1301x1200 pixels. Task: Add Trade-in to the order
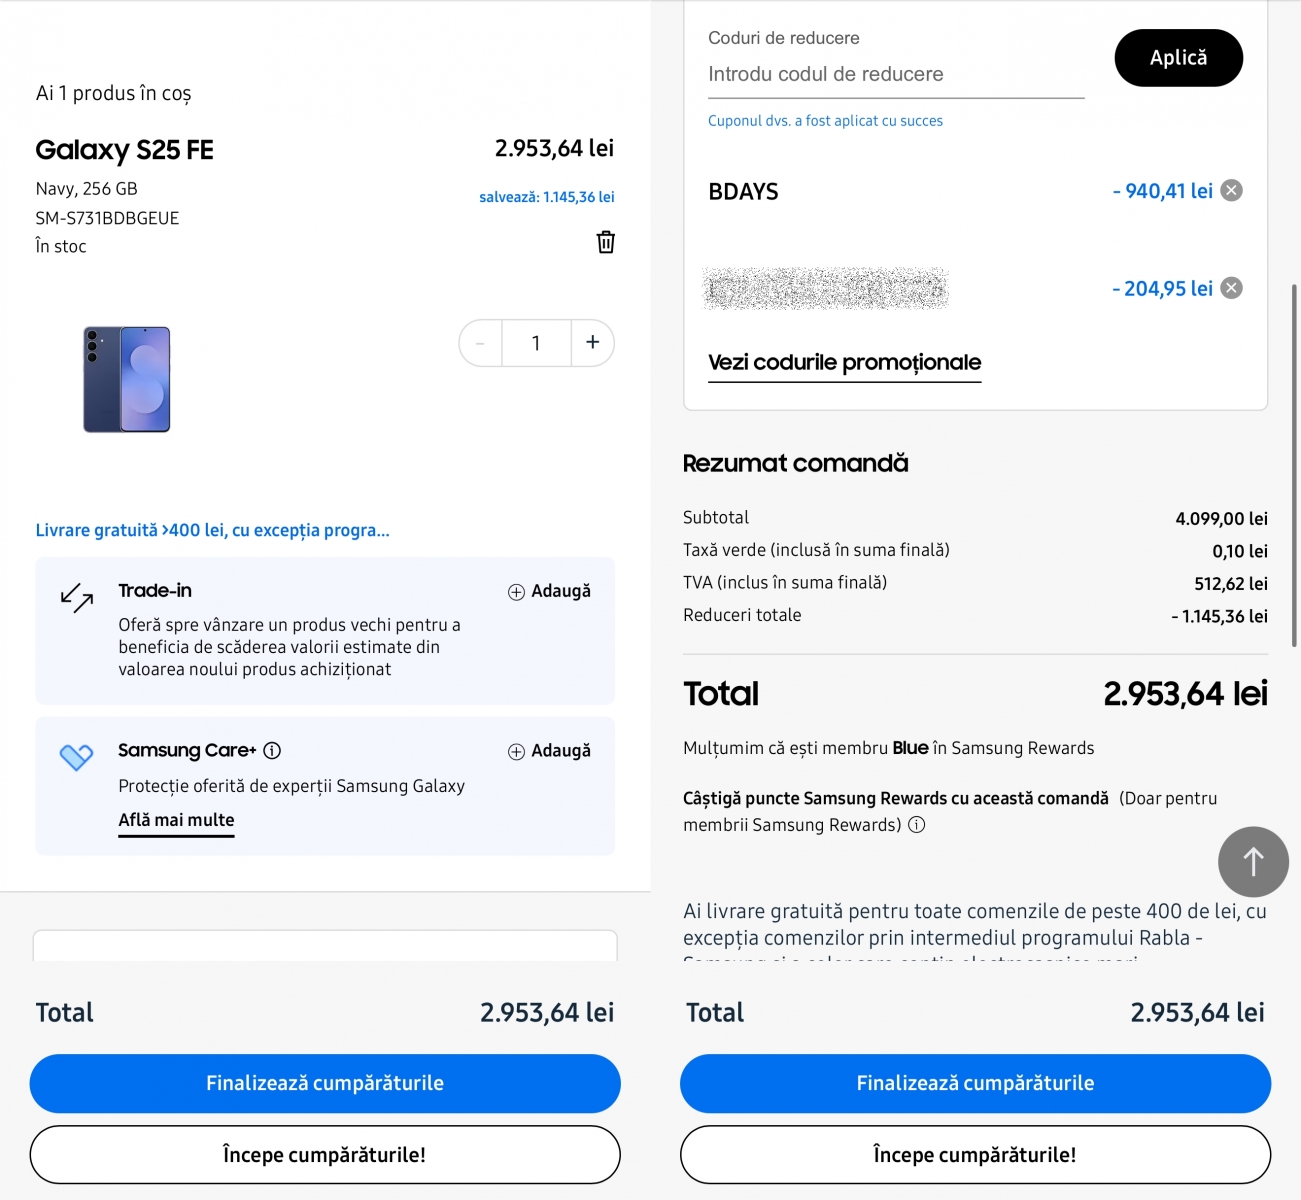tap(549, 591)
